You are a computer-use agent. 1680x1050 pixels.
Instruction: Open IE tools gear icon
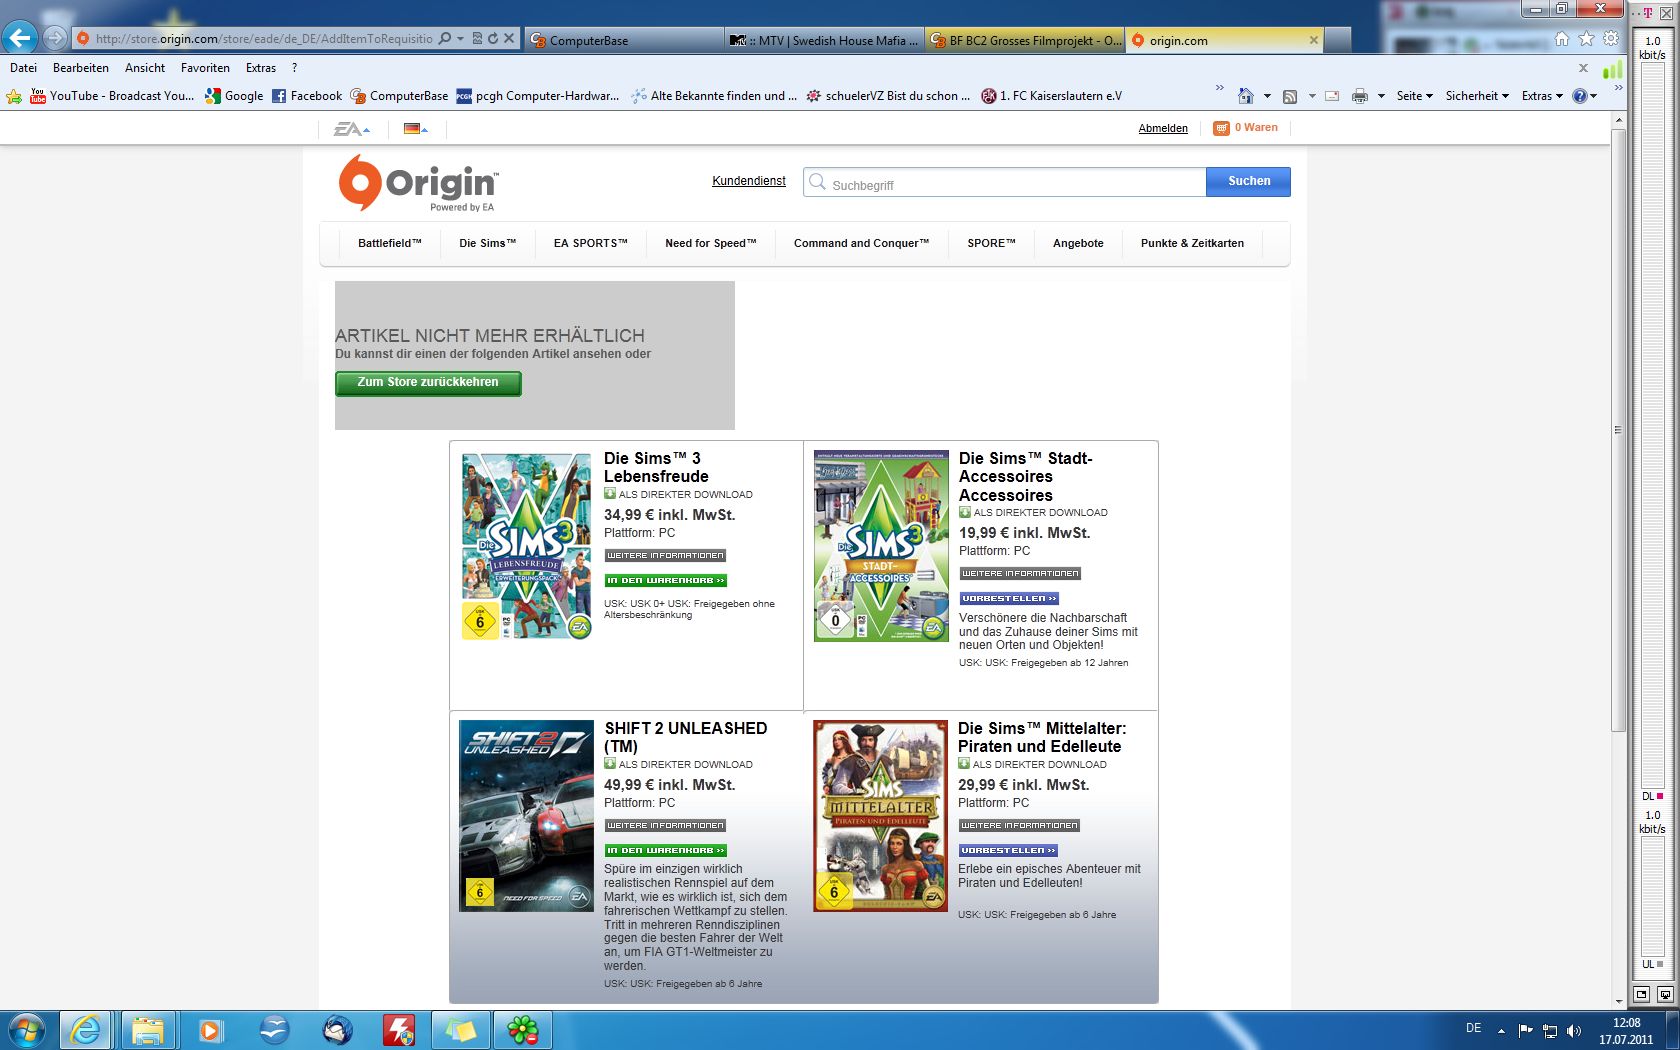pyautogui.click(x=1610, y=39)
